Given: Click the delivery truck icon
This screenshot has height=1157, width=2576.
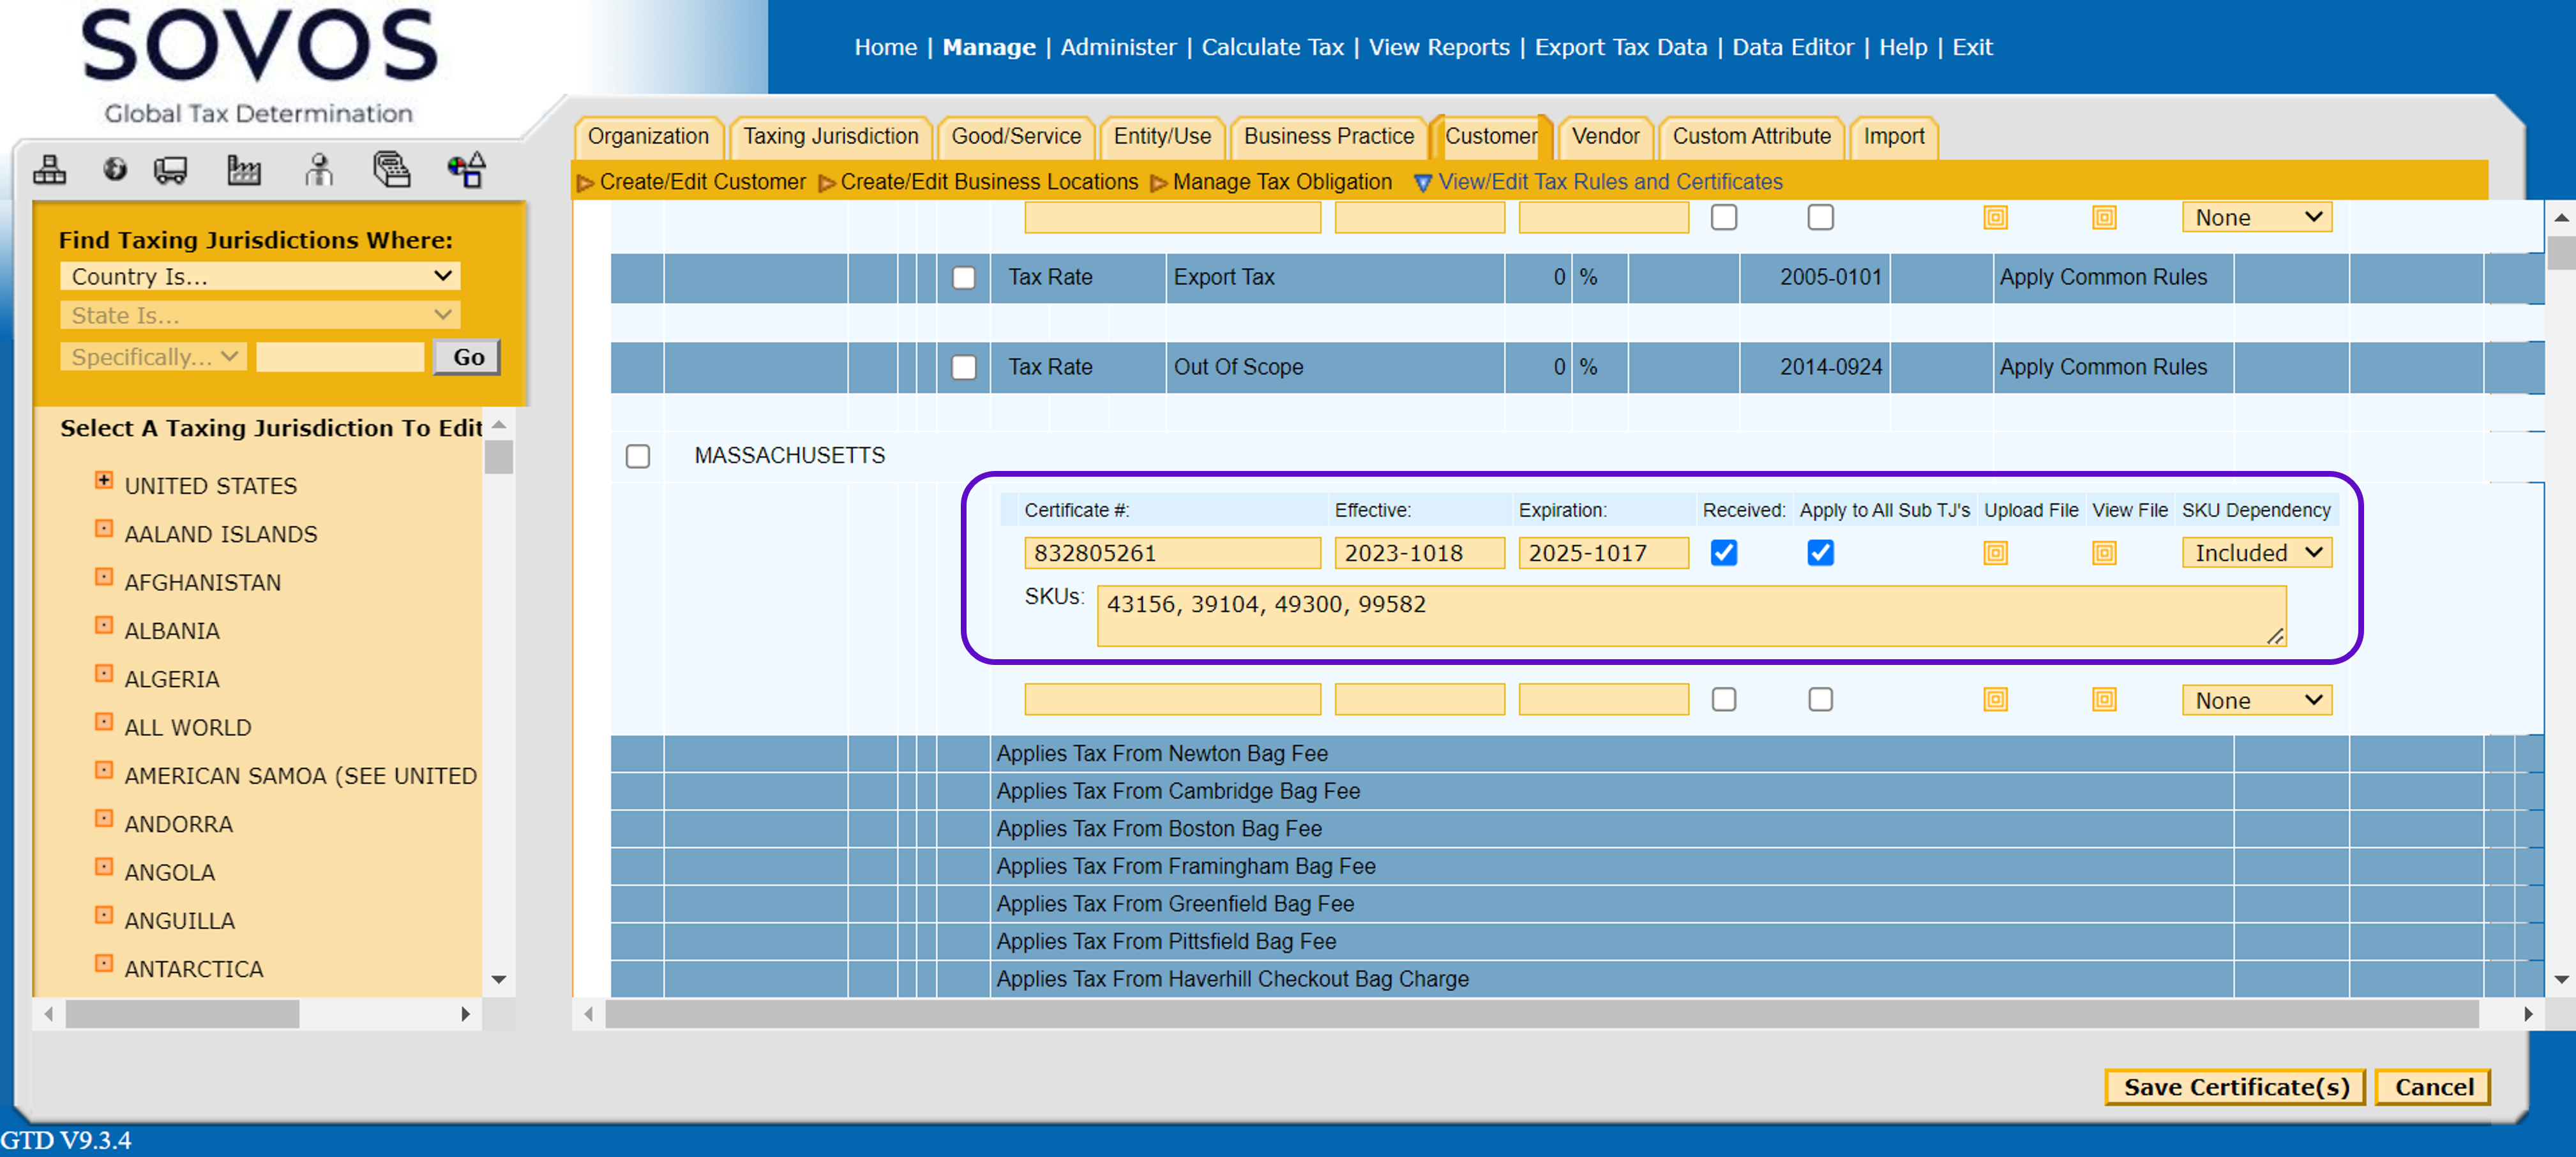Looking at the screenshot, I should coord(170,170).
